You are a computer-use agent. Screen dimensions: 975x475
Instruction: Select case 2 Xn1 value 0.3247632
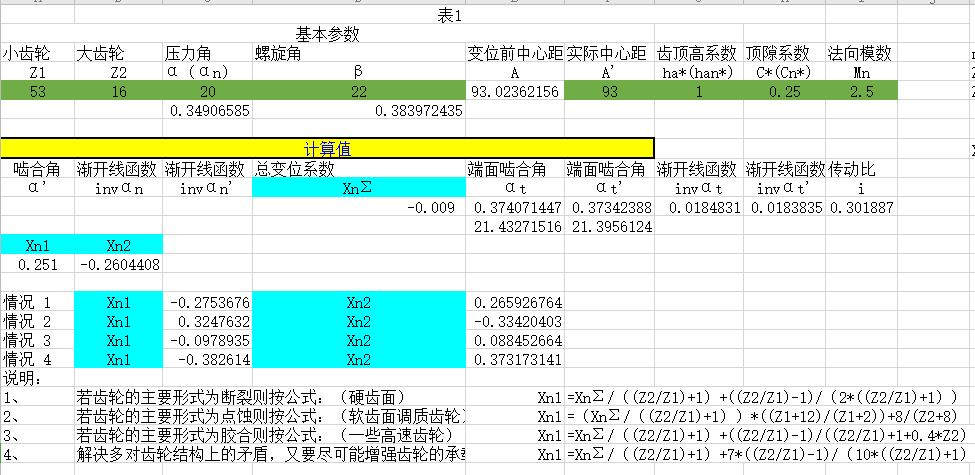coord(208,321)
